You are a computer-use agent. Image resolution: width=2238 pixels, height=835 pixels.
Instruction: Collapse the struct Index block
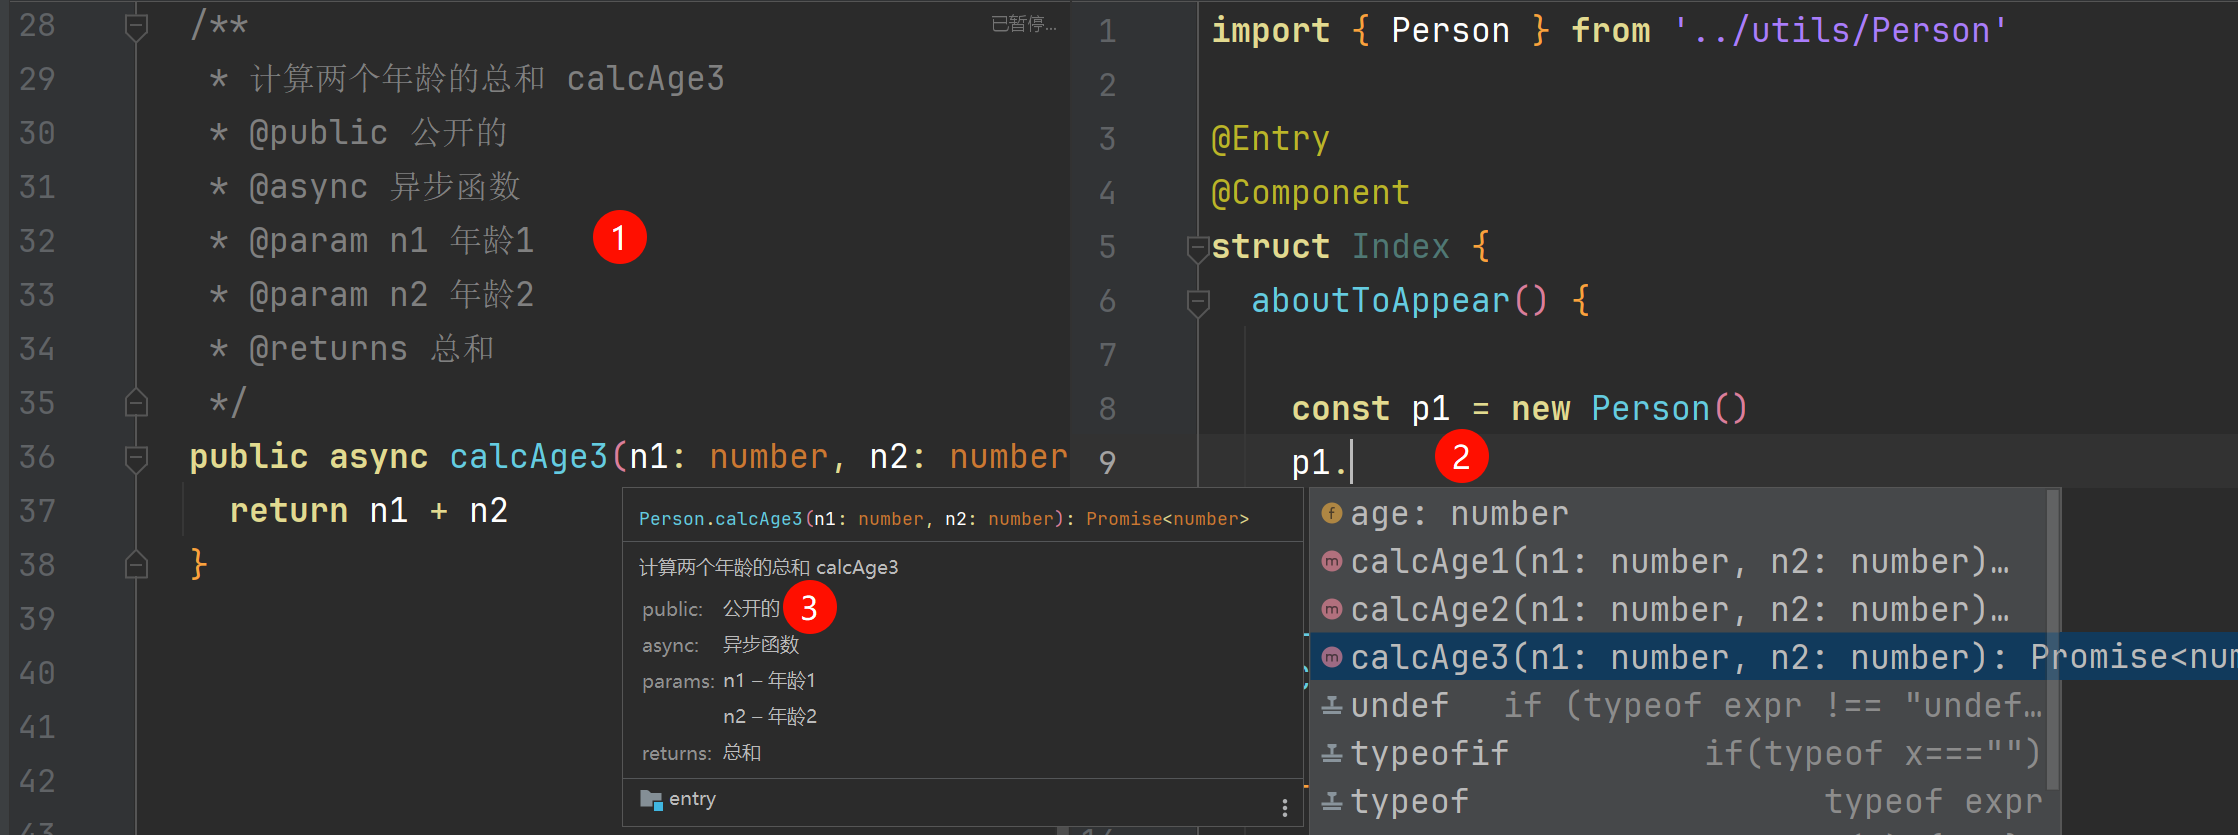1197,247
